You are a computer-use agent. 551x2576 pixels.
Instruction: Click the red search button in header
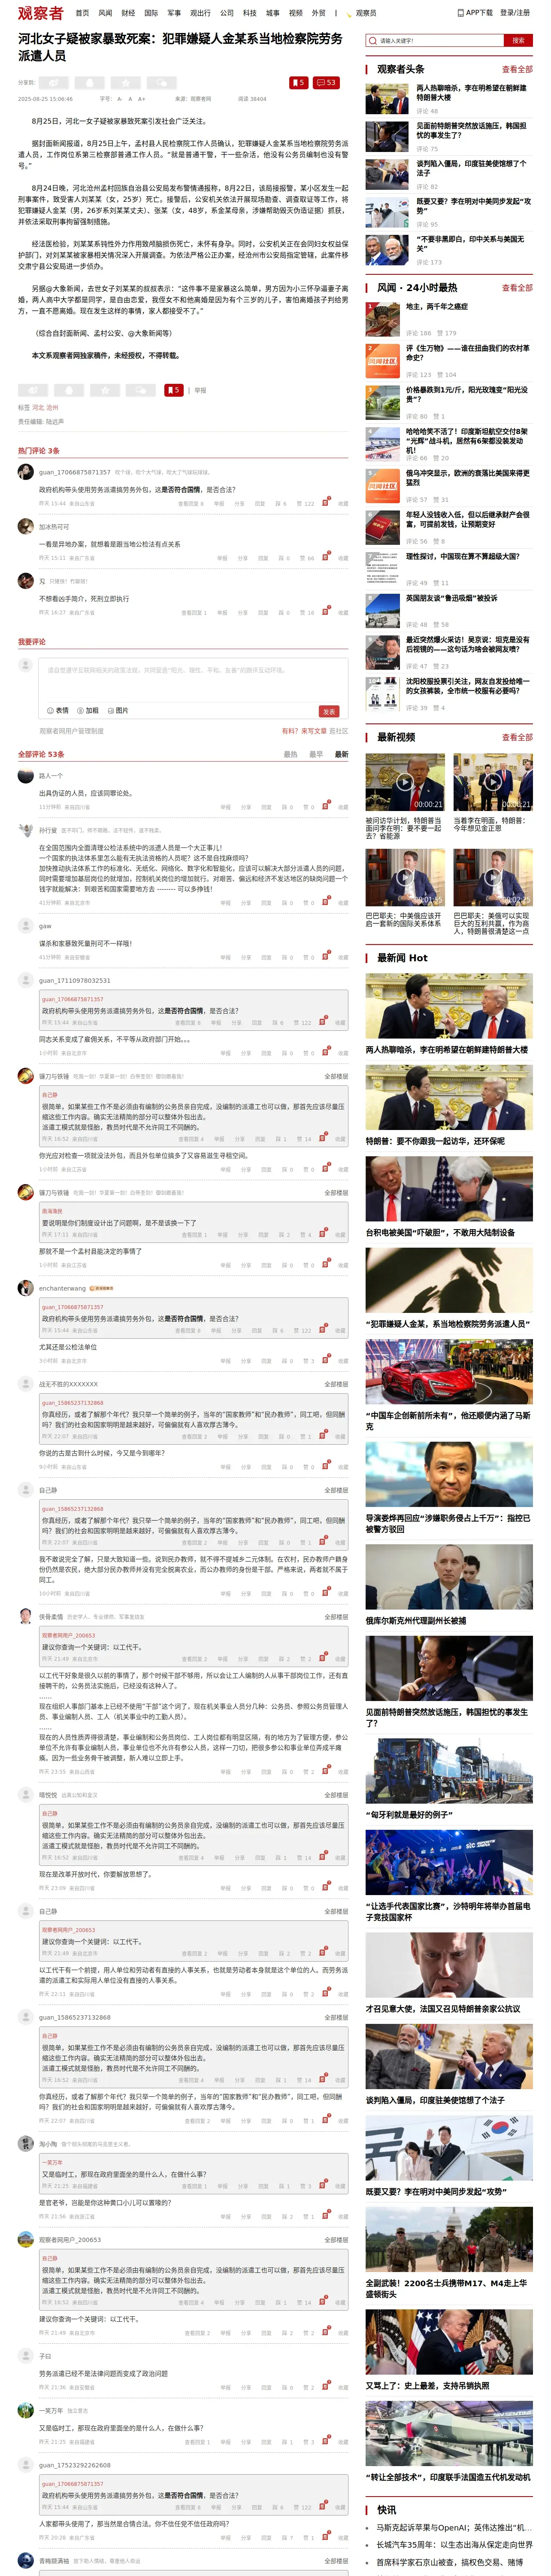click(517, 41)
